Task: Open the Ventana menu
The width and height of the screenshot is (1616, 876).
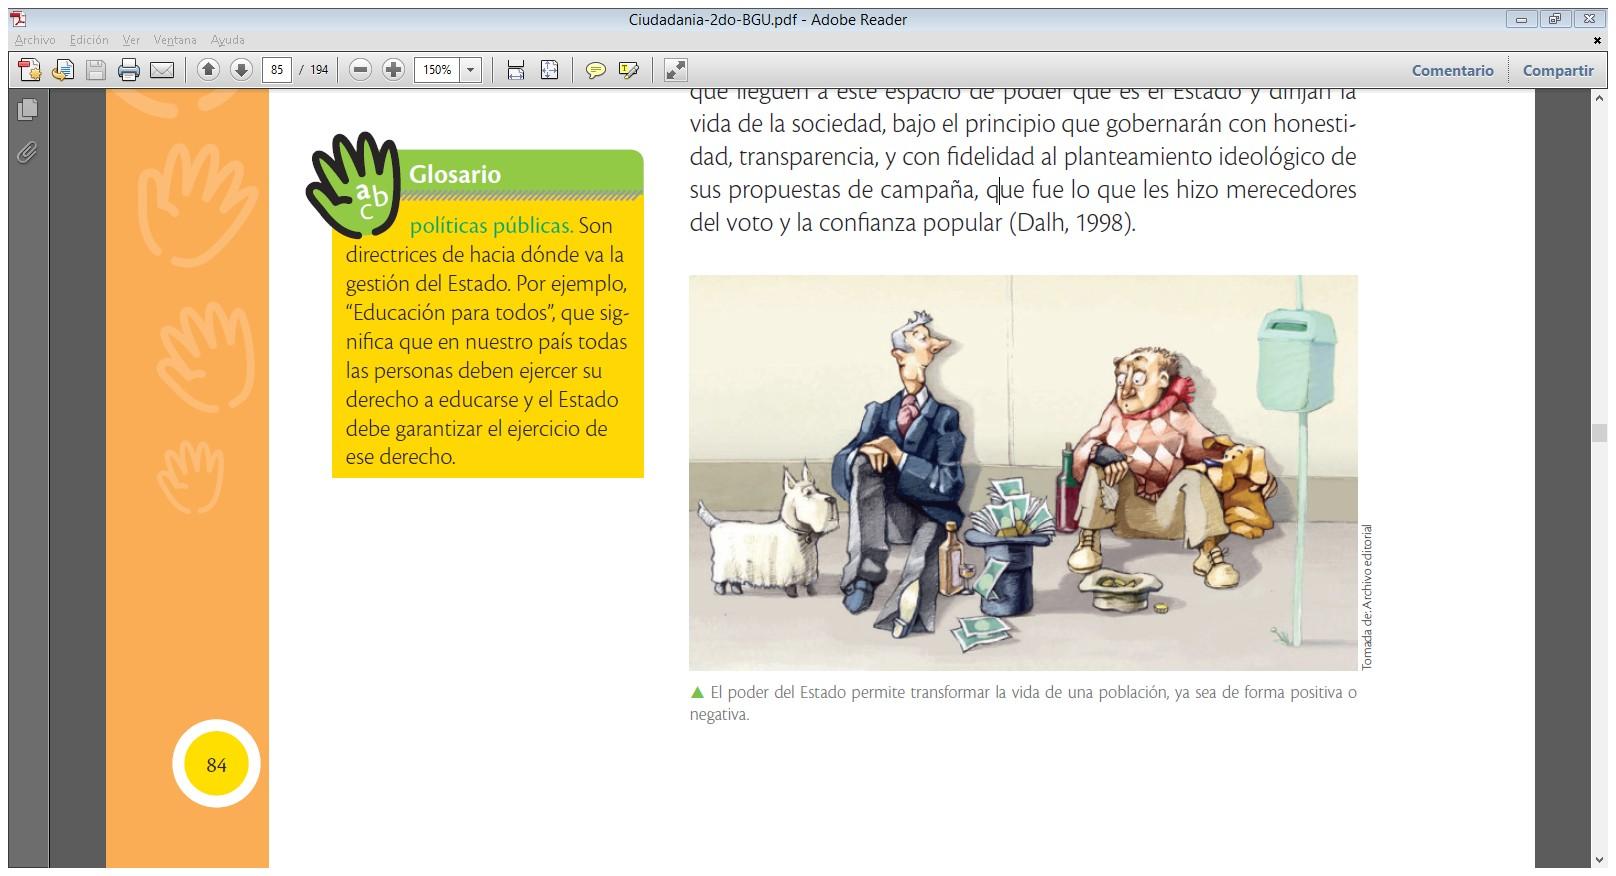Action: click(x=175, y=40)
